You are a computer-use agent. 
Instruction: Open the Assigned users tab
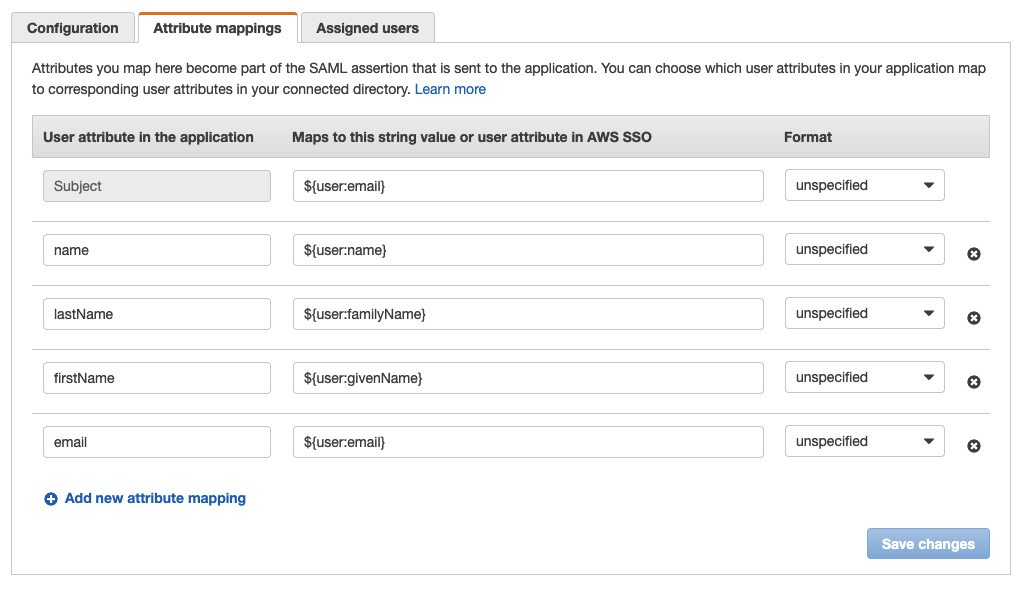coord(367,28)
